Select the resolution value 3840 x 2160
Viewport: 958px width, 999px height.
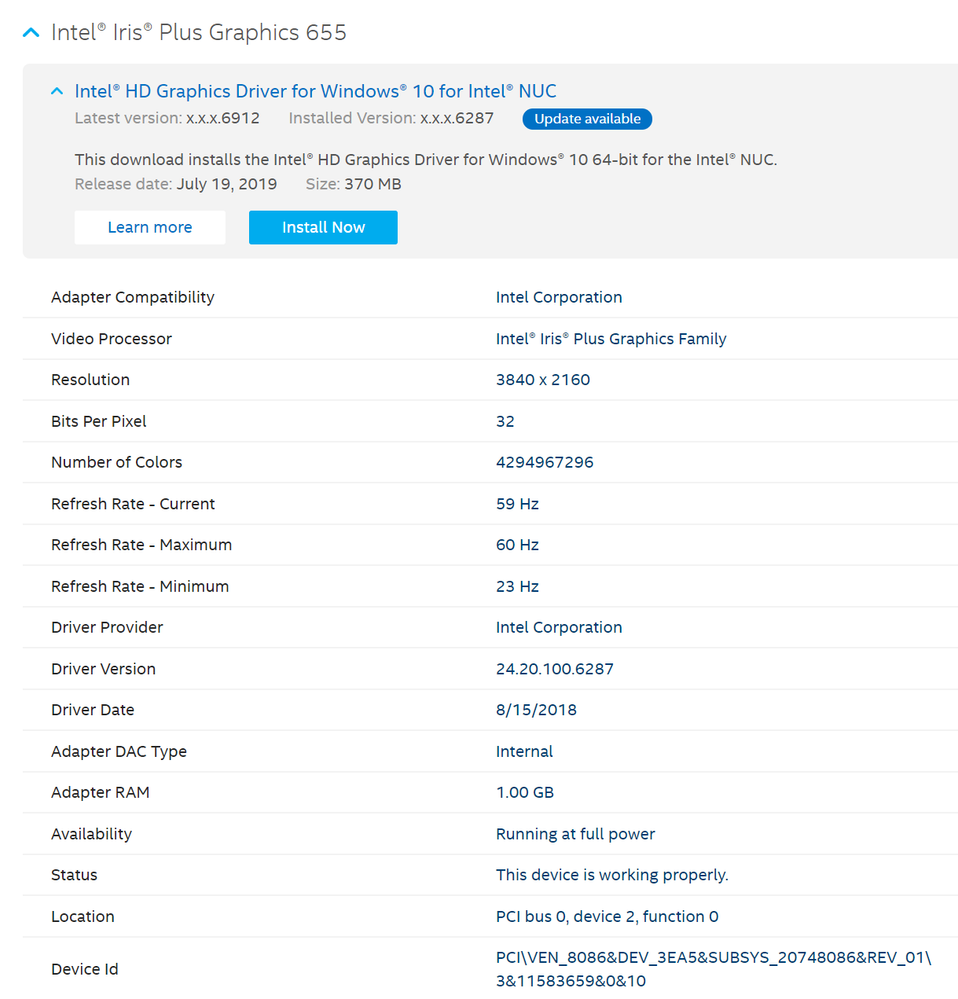(x=543, y=380)
